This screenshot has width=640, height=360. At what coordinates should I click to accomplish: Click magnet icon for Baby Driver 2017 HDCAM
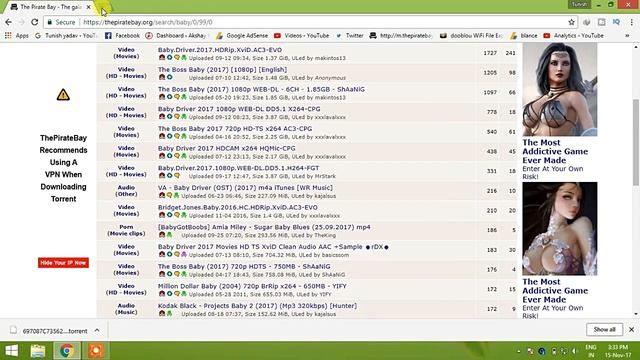162,156
